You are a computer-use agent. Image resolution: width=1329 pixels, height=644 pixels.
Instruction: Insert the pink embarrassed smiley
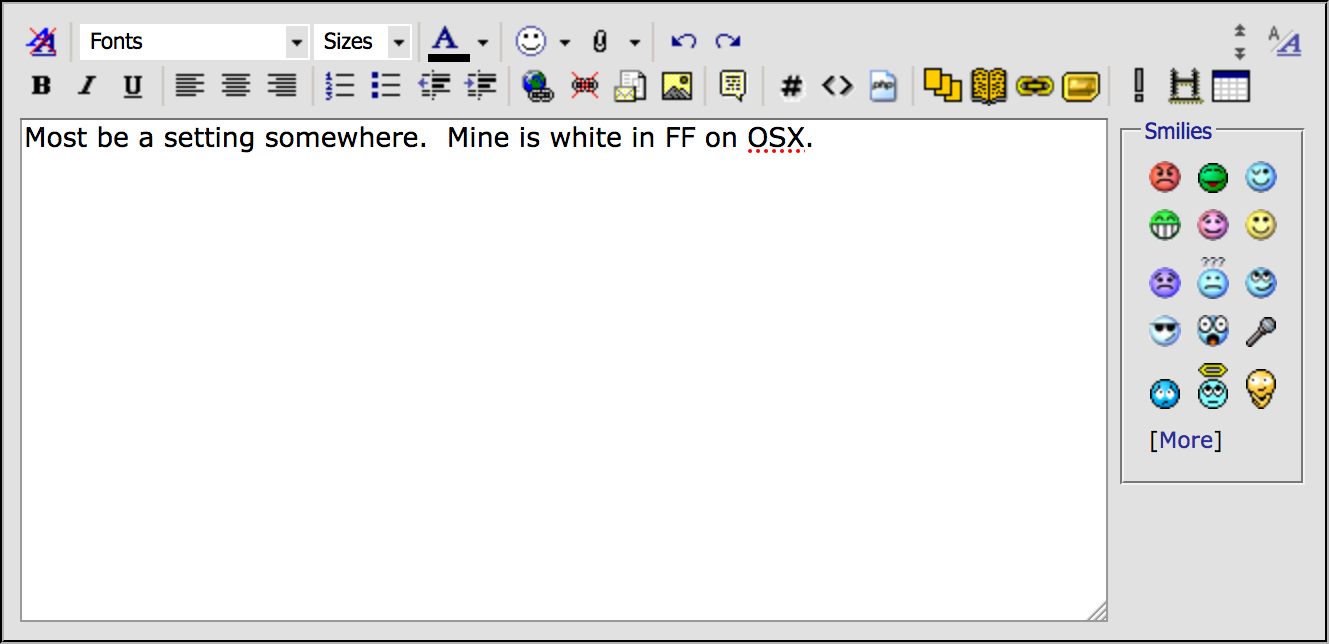[x=1212, y=226]
